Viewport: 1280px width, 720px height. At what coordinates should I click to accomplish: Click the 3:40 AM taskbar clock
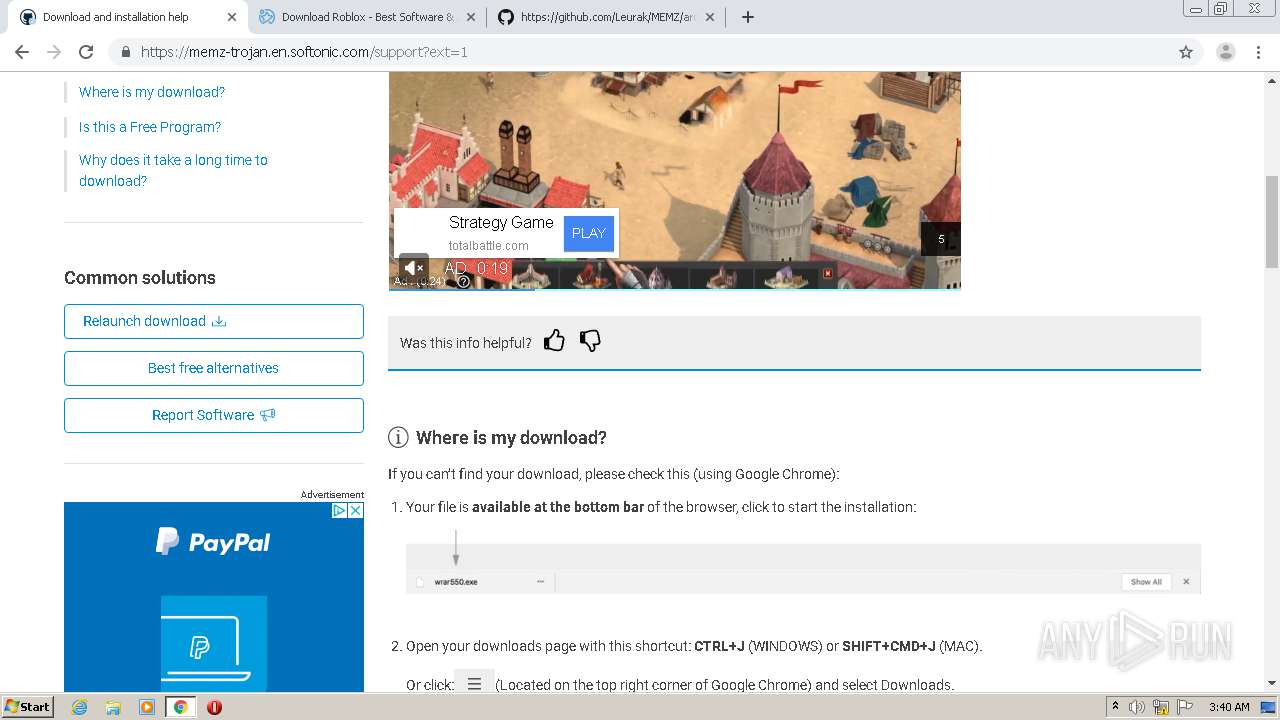pyautogui.click(x=1229, y=707)
